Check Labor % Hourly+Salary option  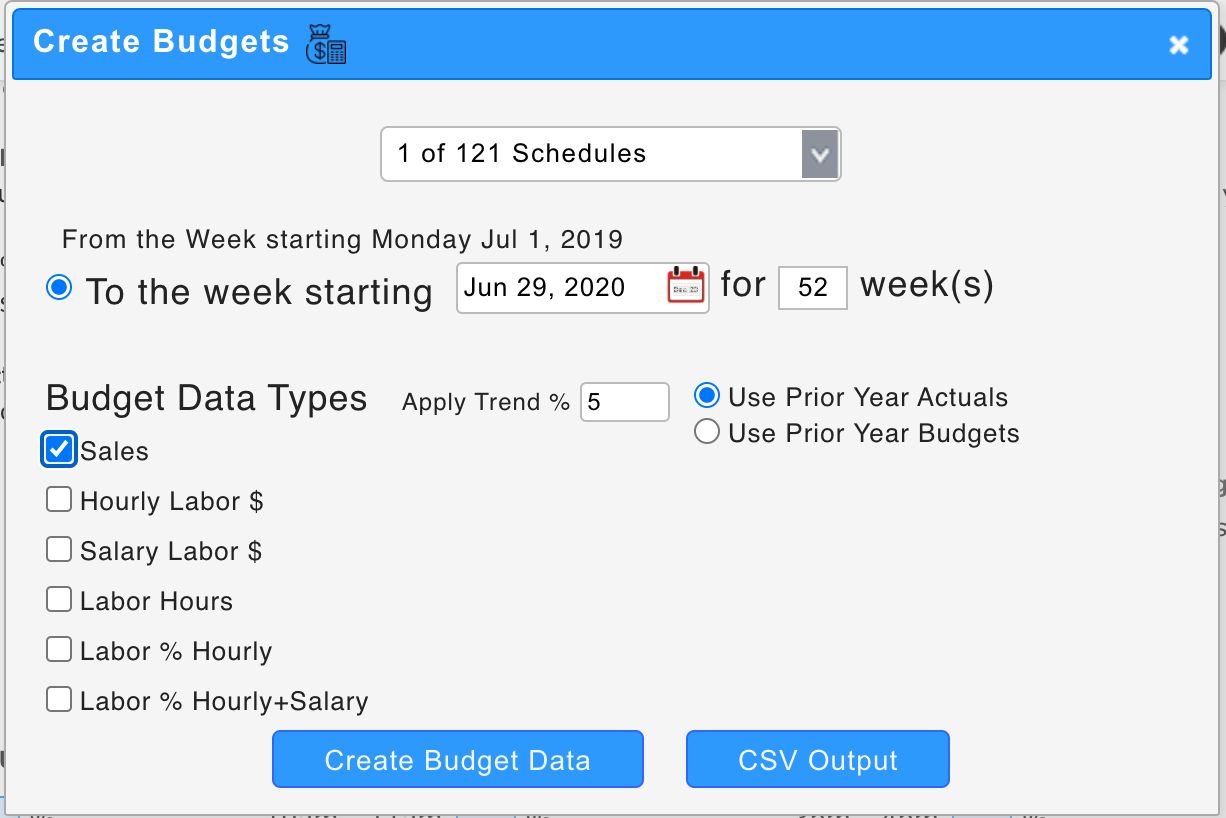(59, 699)
